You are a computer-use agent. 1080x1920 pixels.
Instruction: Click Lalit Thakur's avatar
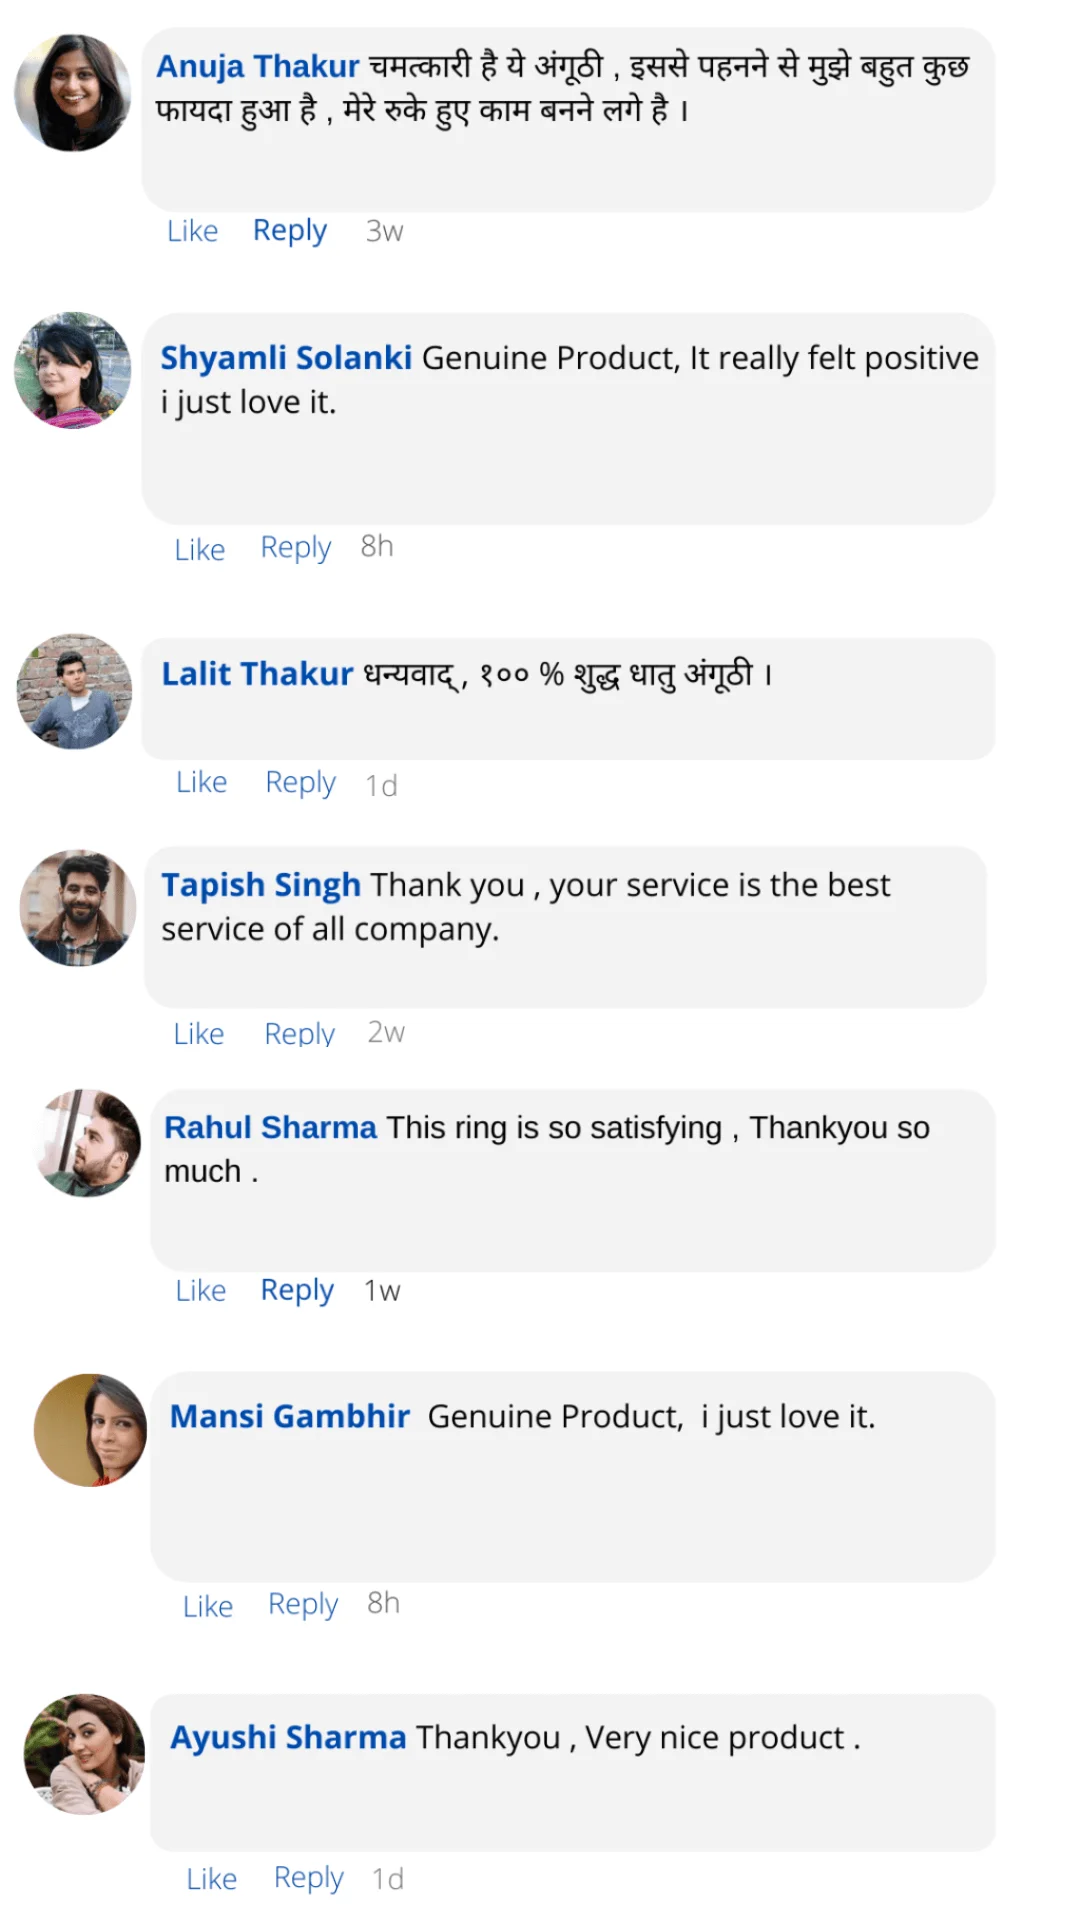(74, 691)
